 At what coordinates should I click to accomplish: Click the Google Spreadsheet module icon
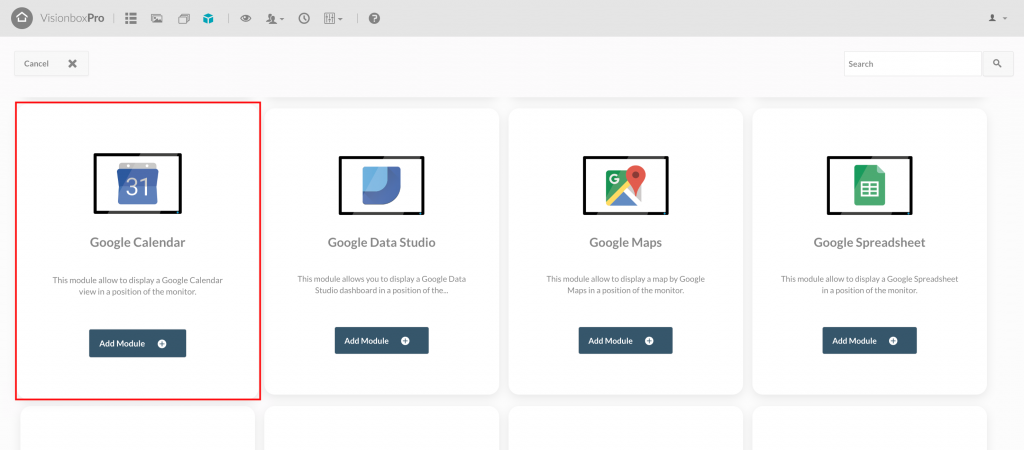869,185
